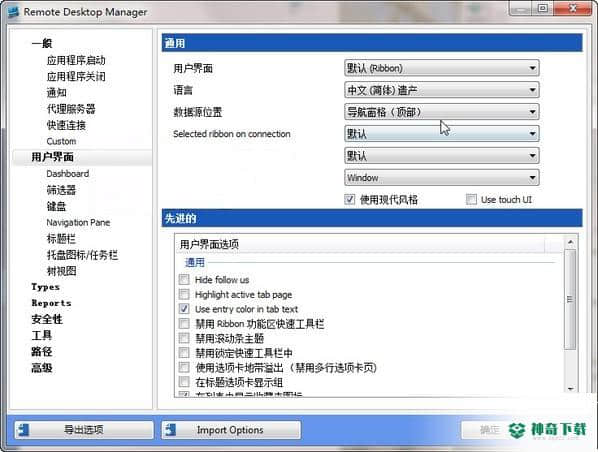Select Custom in the options tree
The width and height of the screenshot is (598, 452).
pos(61,141)
